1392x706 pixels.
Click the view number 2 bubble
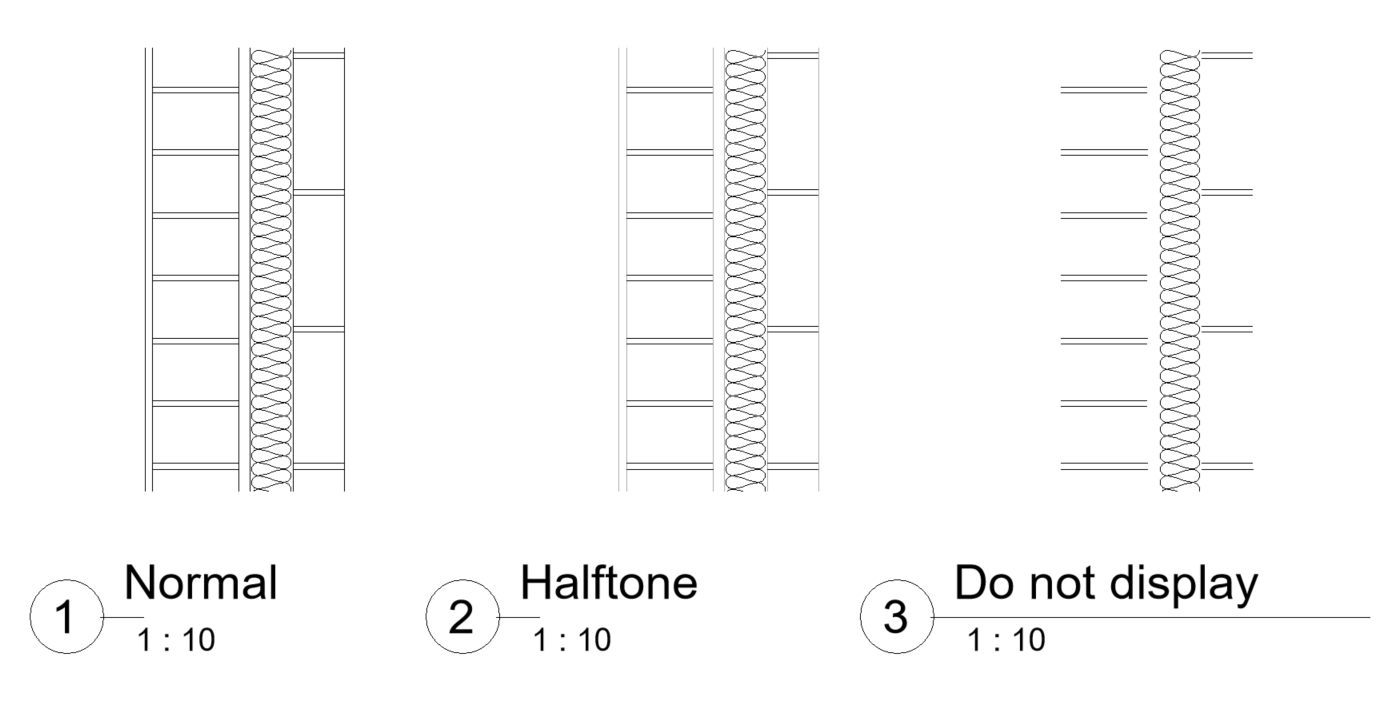(x=462, y=618)
